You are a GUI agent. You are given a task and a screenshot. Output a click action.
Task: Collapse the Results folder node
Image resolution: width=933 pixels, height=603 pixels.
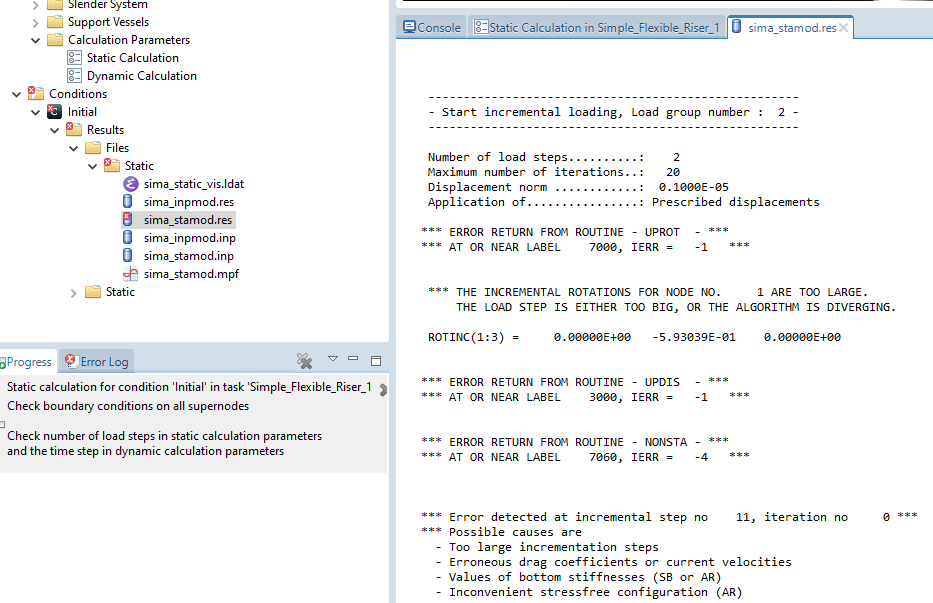pos(55,130)
